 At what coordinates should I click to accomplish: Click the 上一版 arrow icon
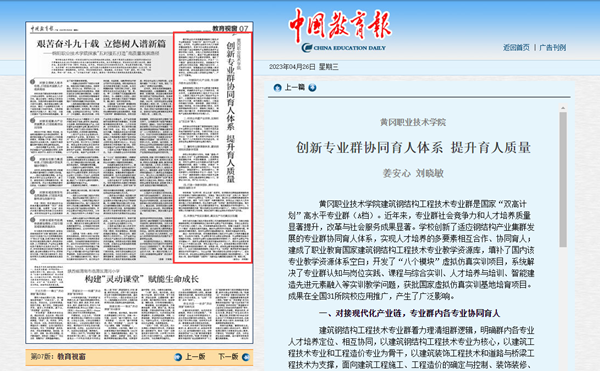point(178,357)
